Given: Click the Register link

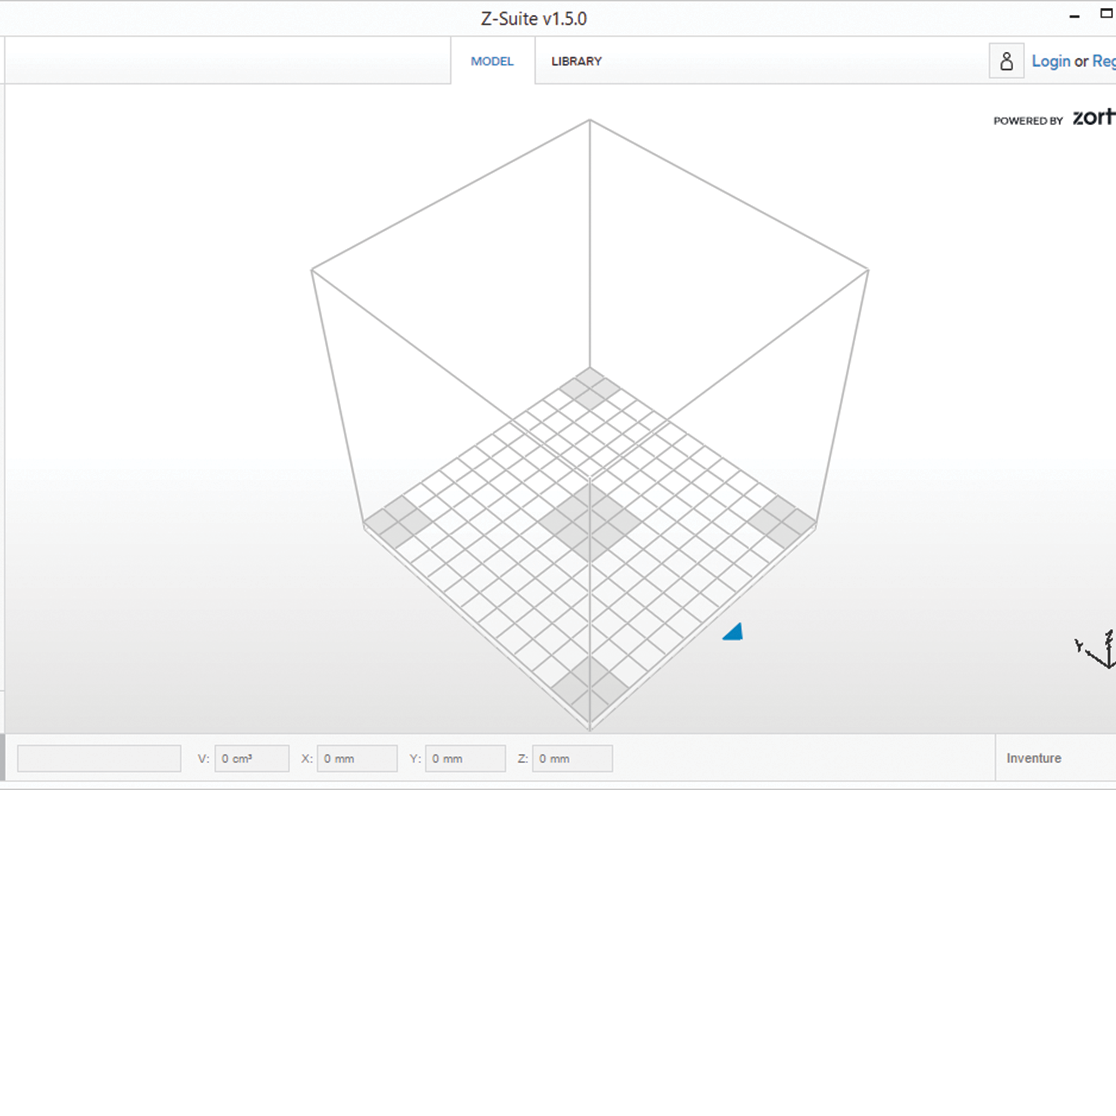Looking at the screenshot, I should (1105, 61).
